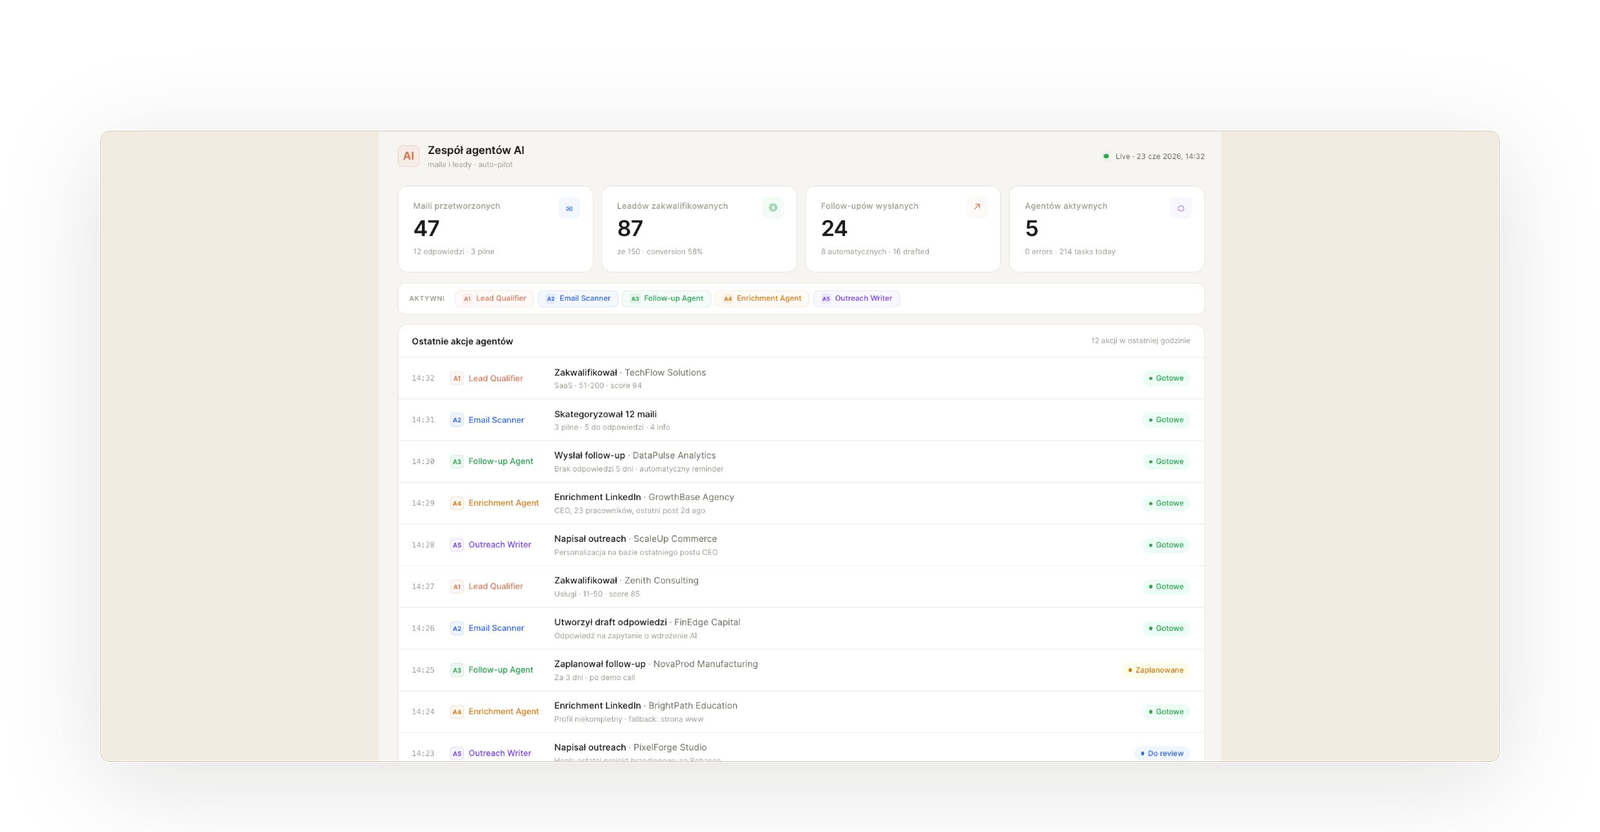The width and height of the screenshot is (1600, 832).
Task: Click Zakwalifikował Zenith Consulting entry
Action: (626, 581)
